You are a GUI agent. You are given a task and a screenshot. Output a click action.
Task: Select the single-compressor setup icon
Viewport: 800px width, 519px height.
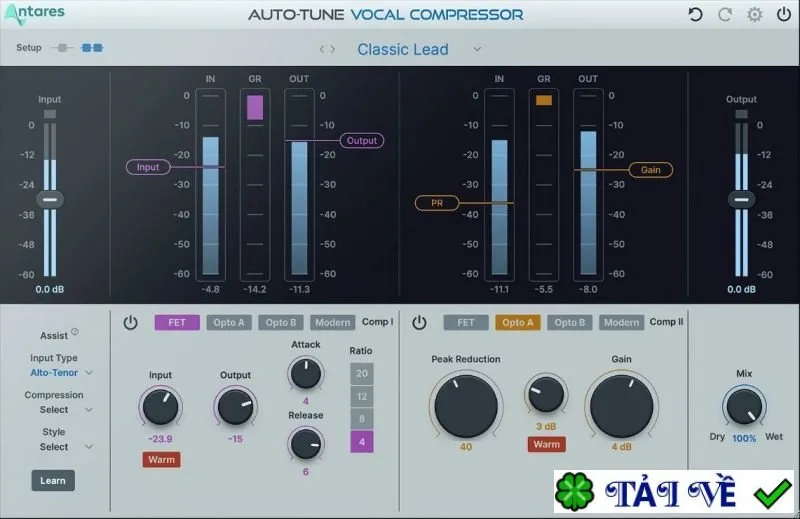click(x=62, y=48)
